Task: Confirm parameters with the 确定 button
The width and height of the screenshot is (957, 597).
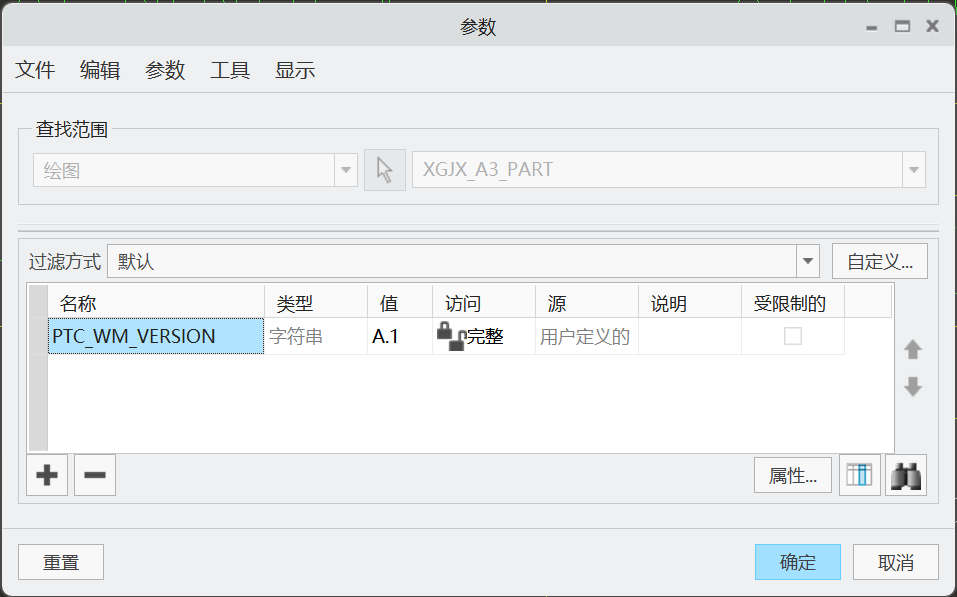Action: coord(797,562)
